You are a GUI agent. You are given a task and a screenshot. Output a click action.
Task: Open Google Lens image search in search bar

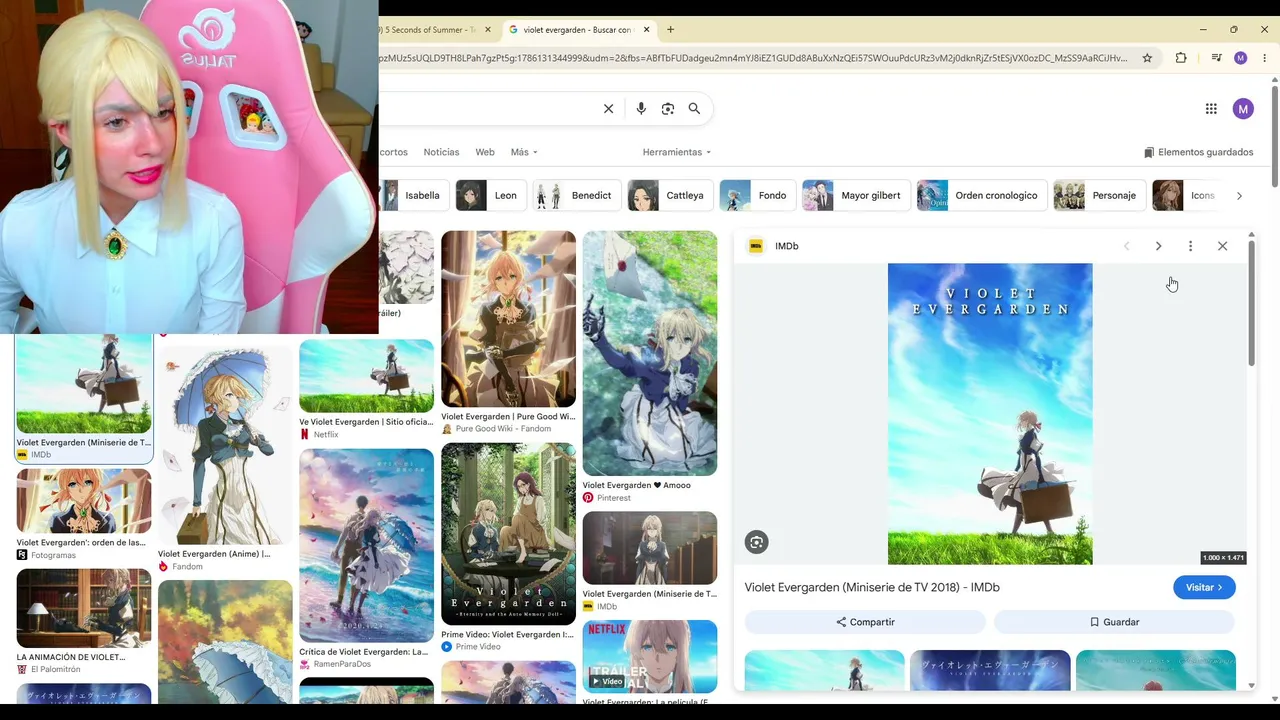point(668,109)
